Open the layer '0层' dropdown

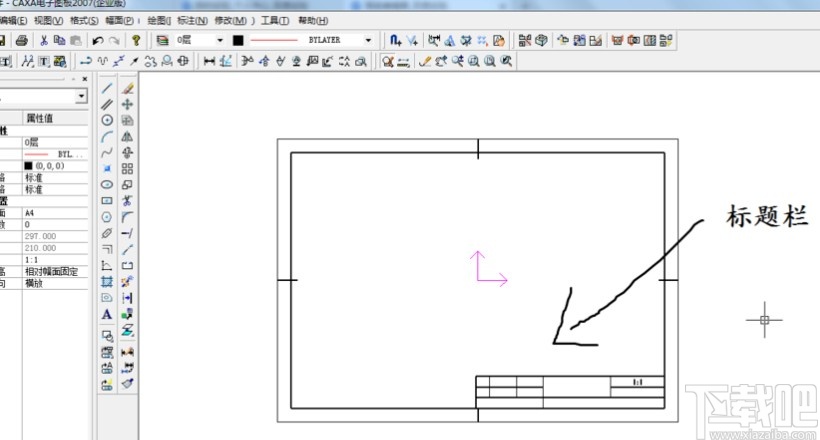220,40
